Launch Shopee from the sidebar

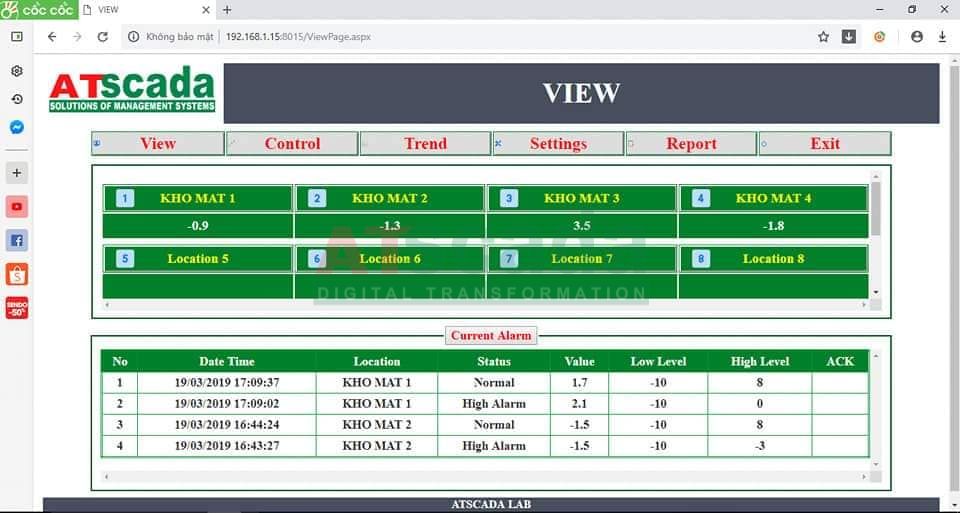(17, 274)
